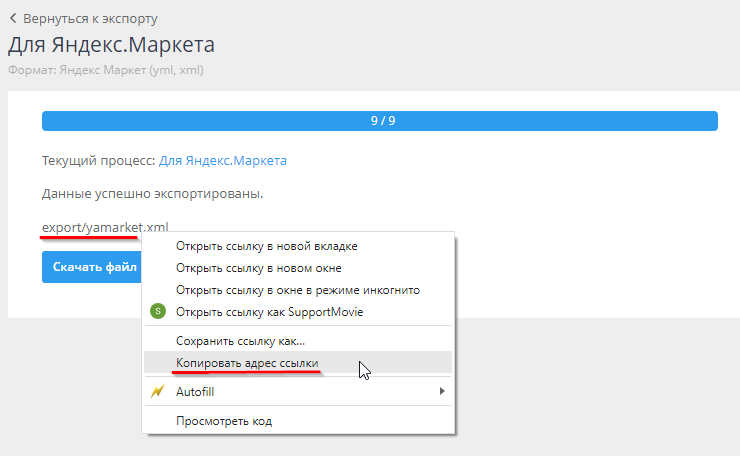Click "Копировать адрес ссылки" in context menu

[247, 363]
